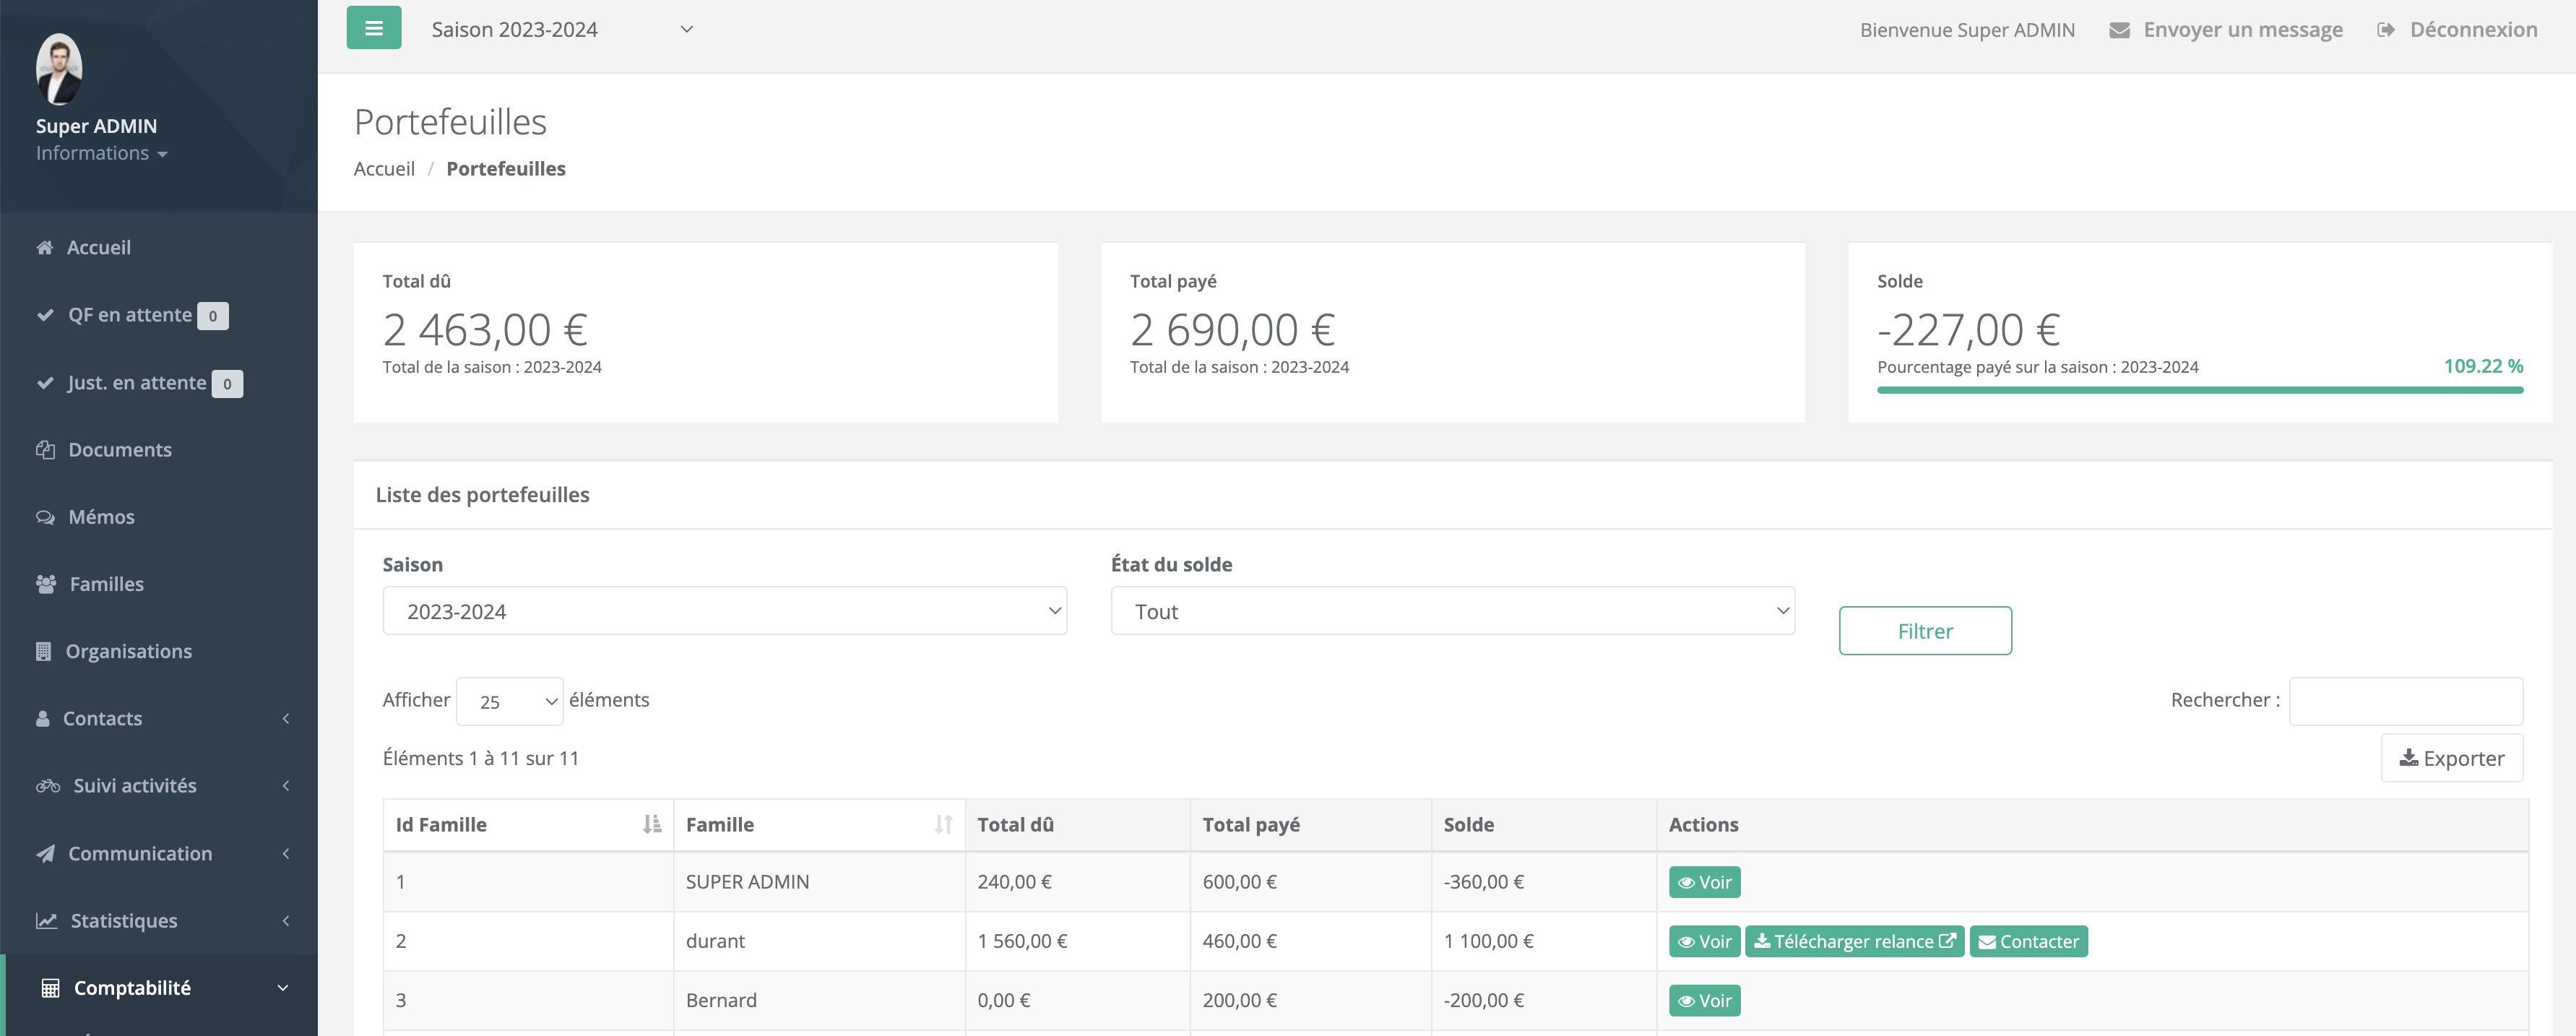Click the home icon next to Accueil
2576x1036 pixels.
(45, 247)
